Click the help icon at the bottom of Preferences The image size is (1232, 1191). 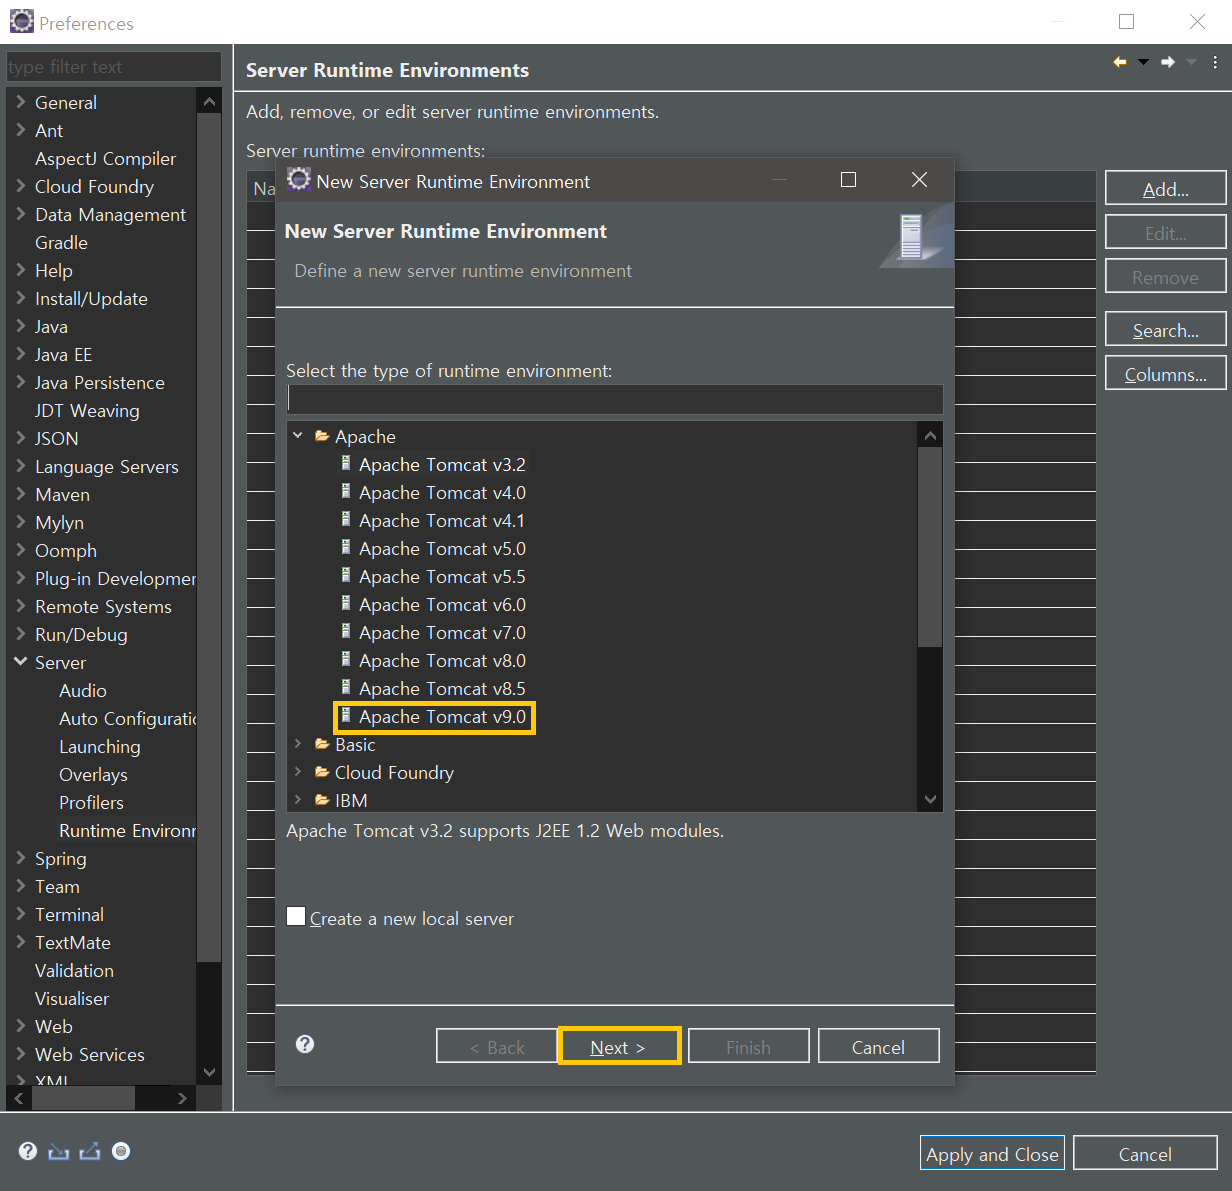click(28, 1151)
